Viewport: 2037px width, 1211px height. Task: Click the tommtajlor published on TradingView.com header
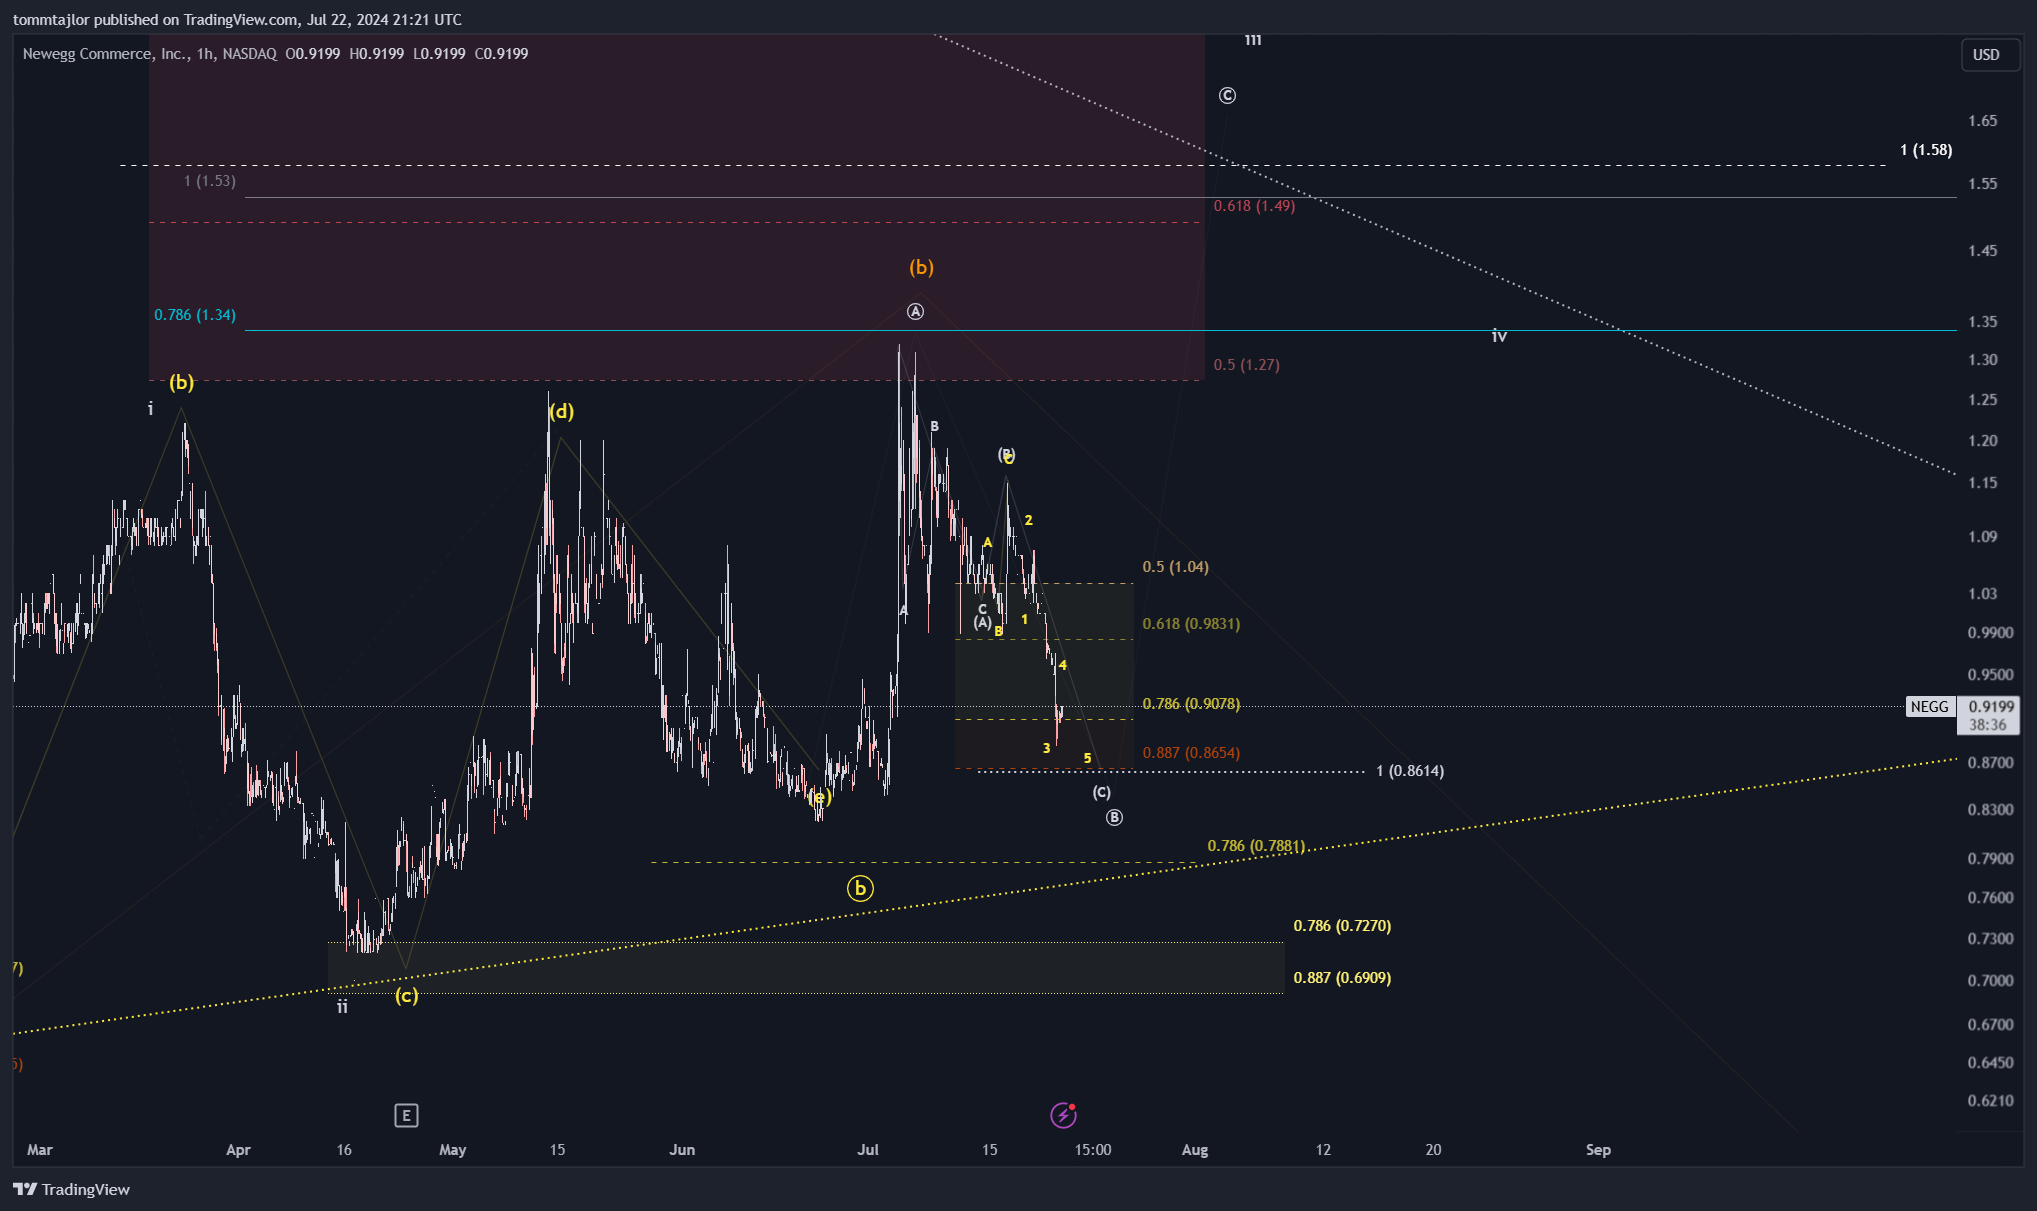click(237, 20)
